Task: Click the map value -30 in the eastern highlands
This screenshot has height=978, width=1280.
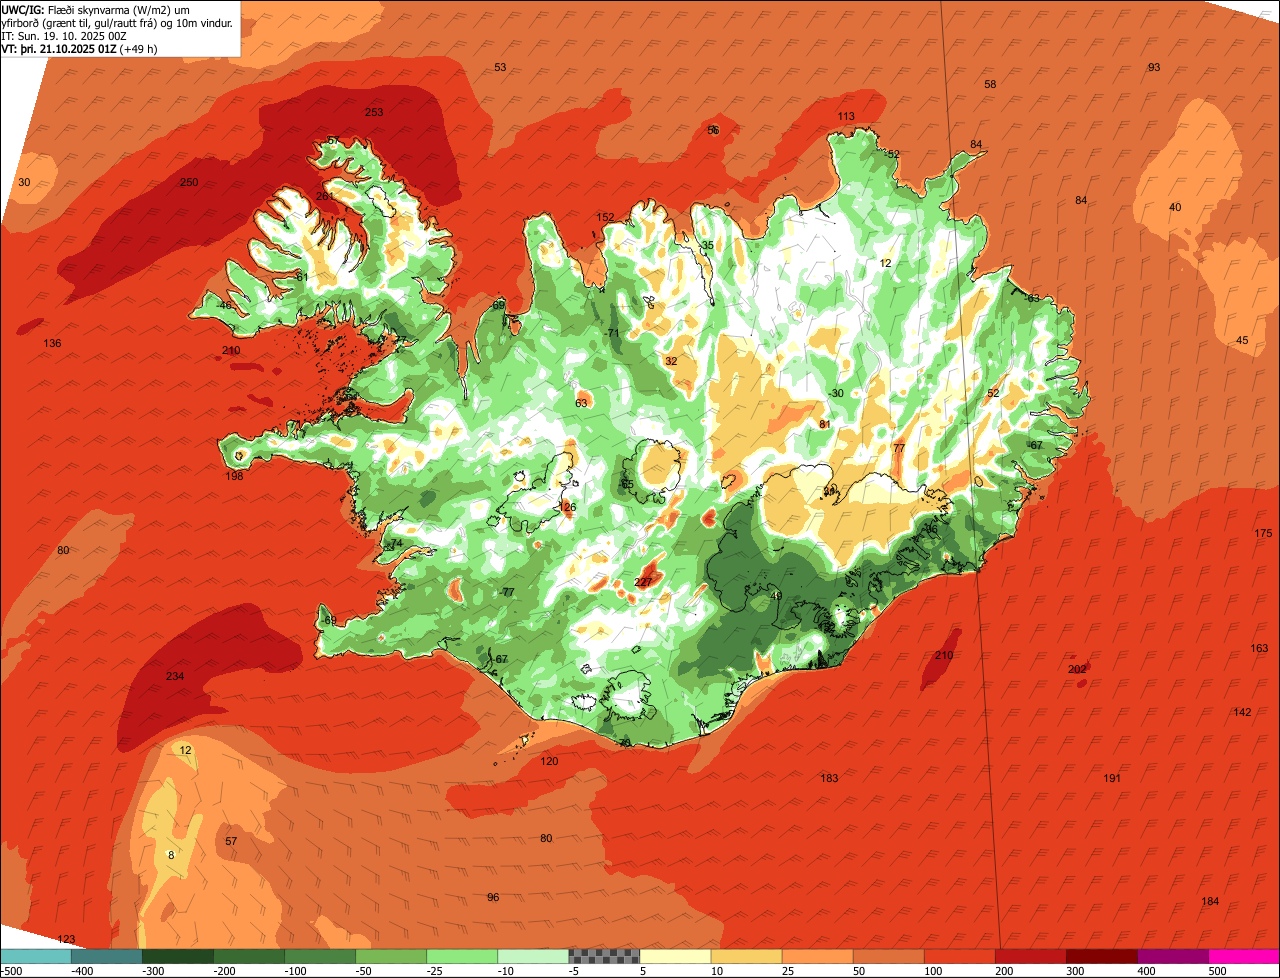Action: pyautogui.click(x=836, y=393)
